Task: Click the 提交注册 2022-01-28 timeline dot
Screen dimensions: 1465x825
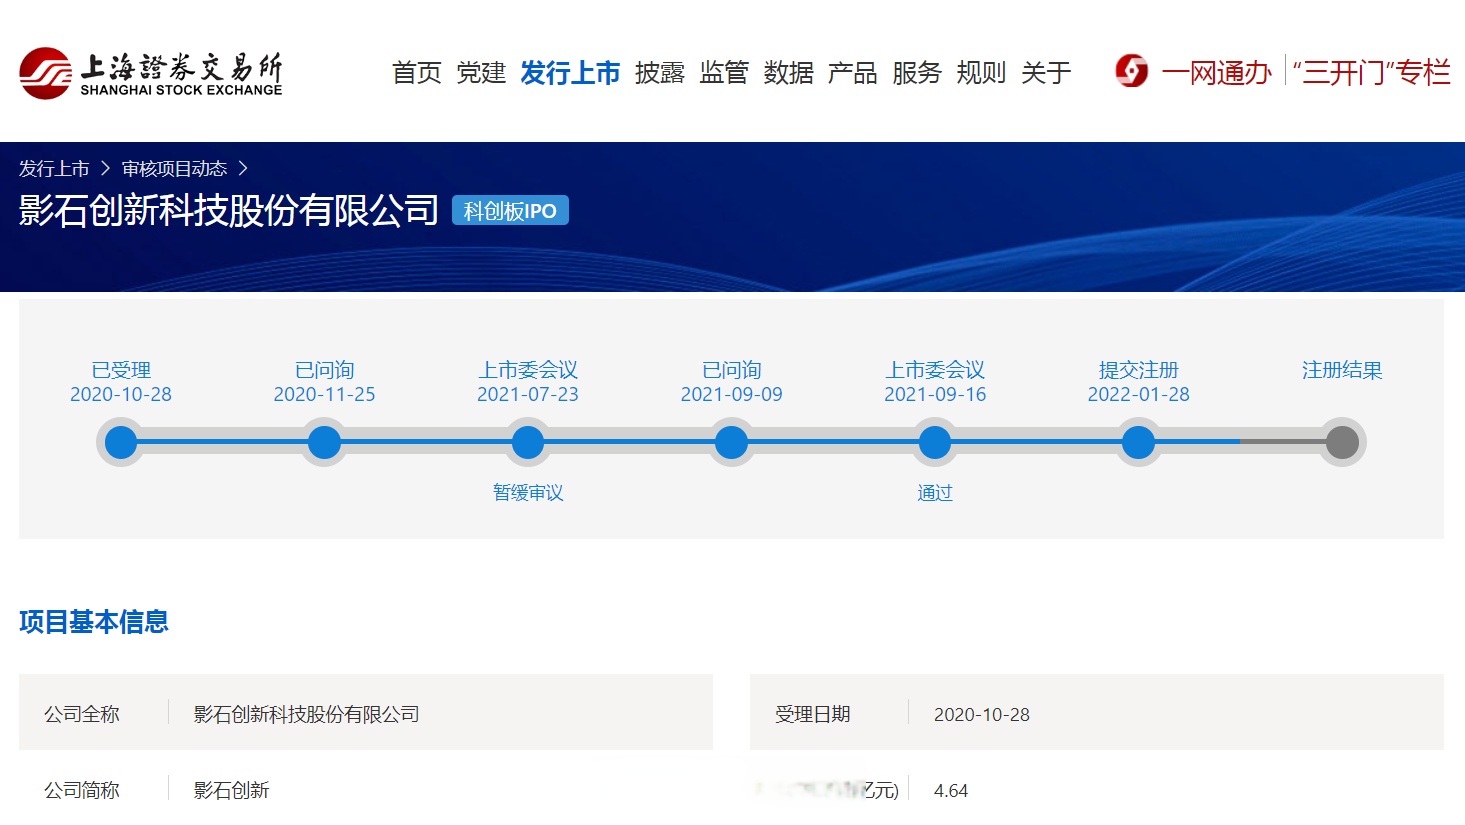Action: pos(1138,442)
